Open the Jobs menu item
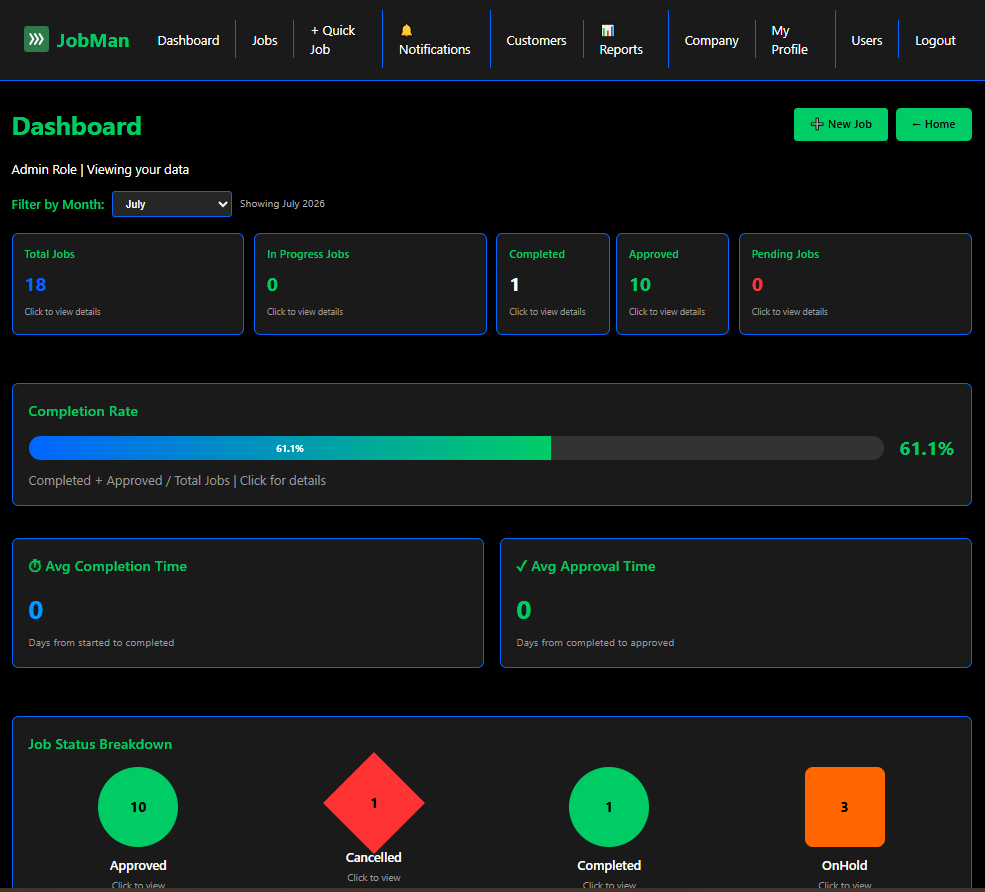The image size is (985, 892). 264,40
